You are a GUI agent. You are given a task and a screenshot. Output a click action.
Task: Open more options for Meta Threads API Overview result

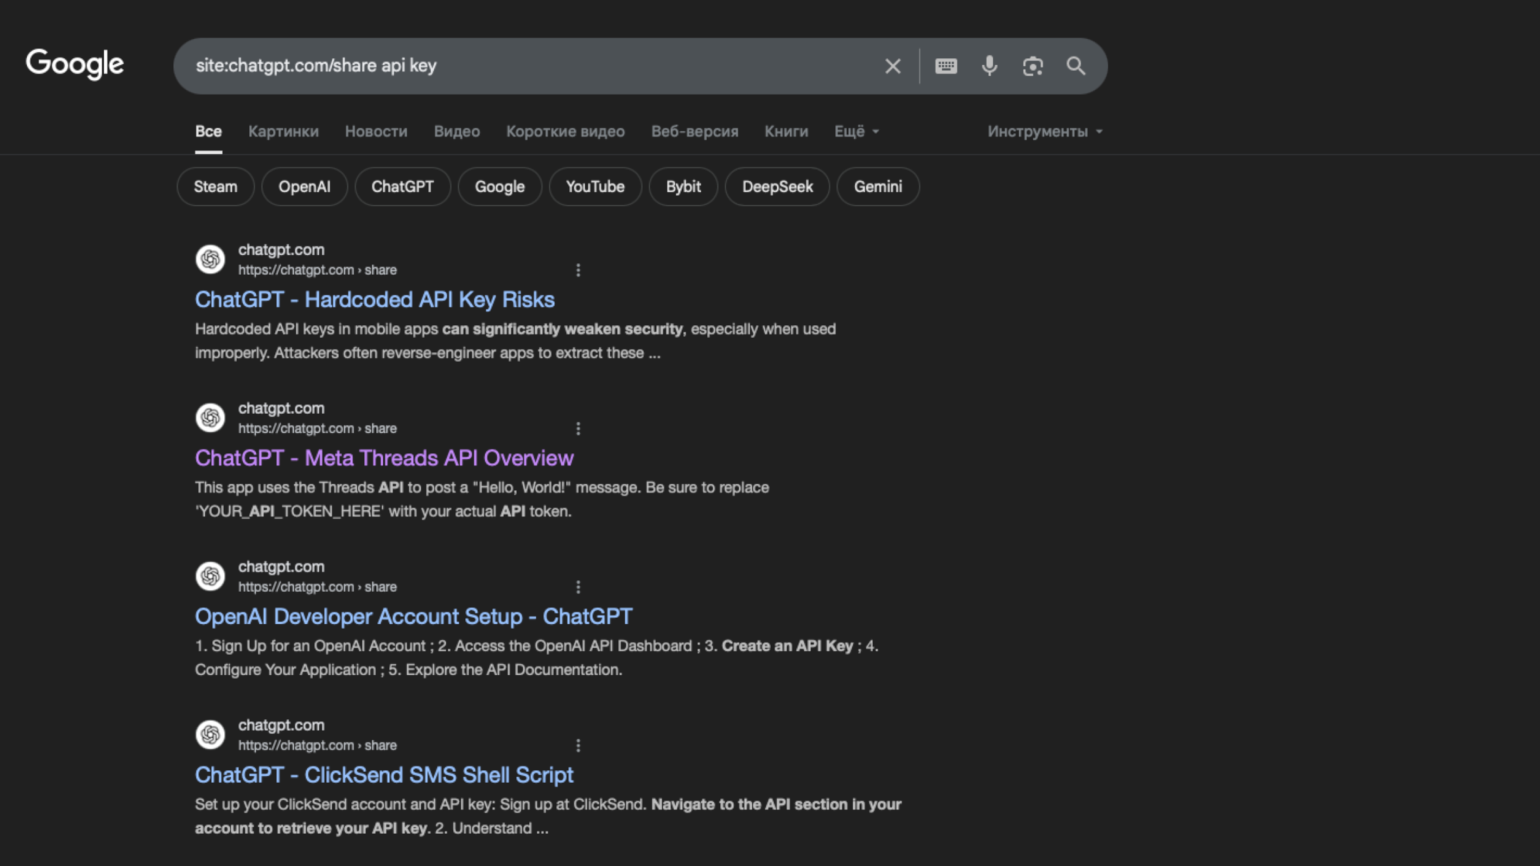click(x=578, y=429)
